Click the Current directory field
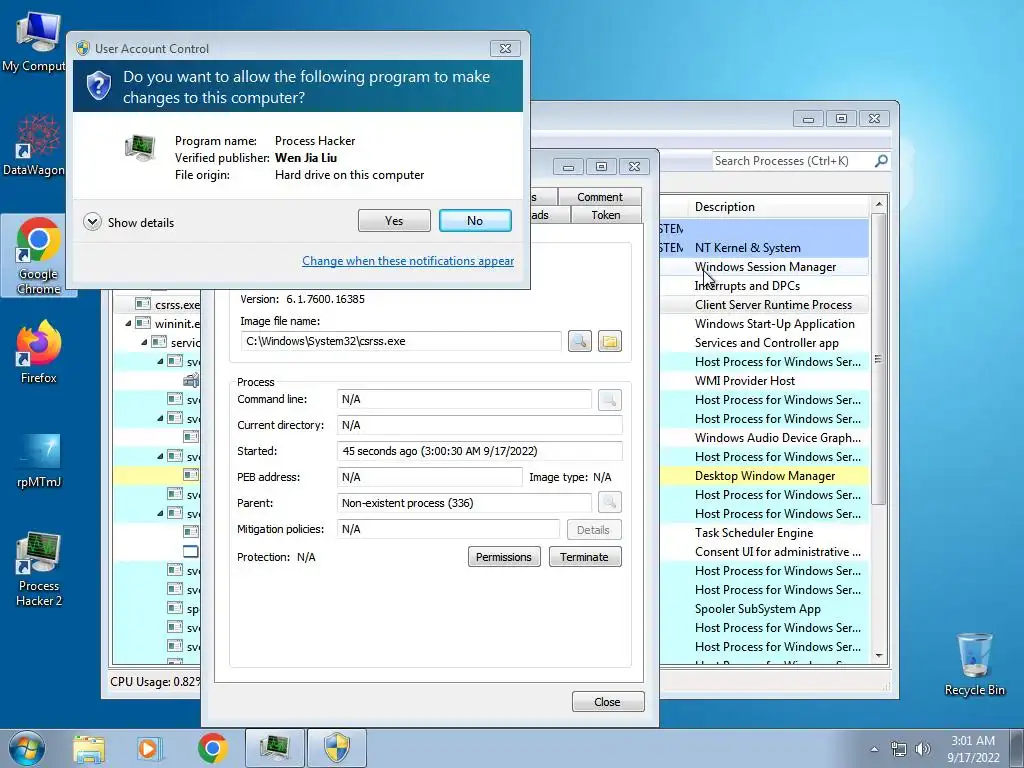Viewport: 1024px width, 768px height. pos(479,425)
